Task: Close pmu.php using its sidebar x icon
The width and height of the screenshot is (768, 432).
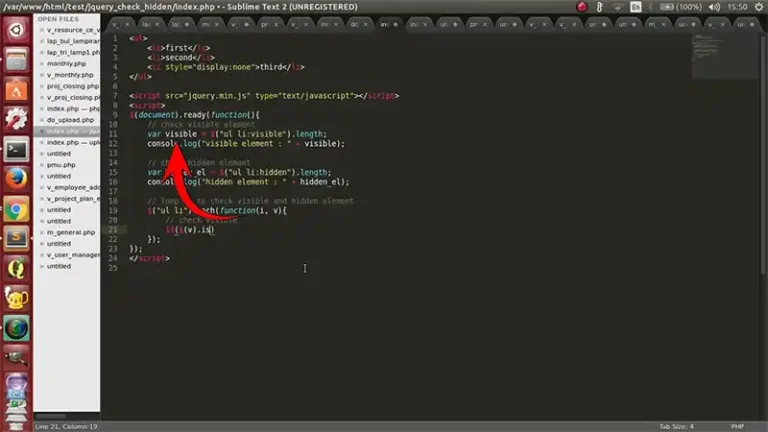Action: click(x=42, y=165)
